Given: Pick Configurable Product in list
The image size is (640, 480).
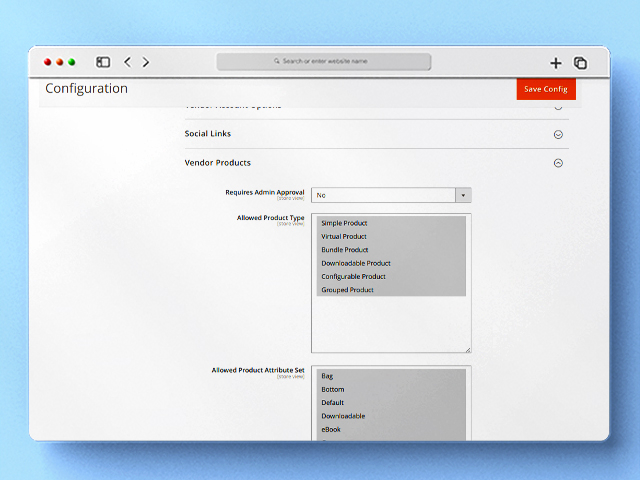Looking at the screenshot, I should coord(353,276).
